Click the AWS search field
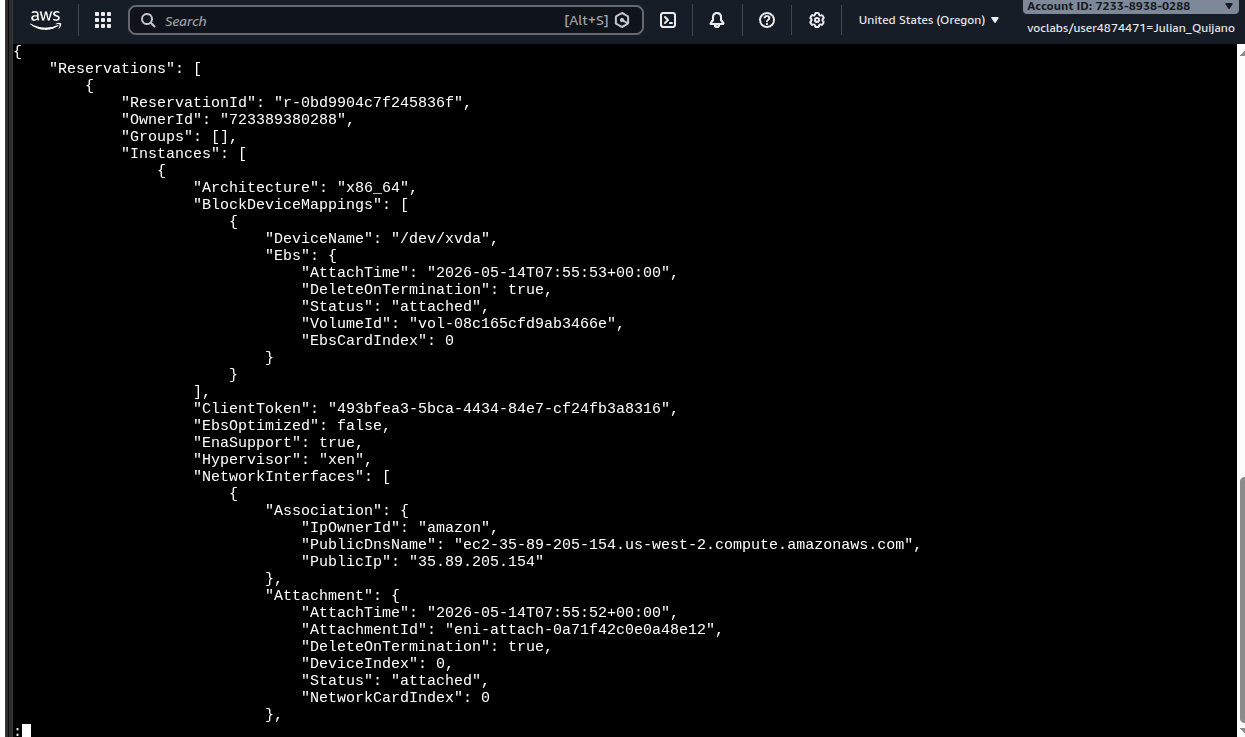The image size is (1245, 737). [x=385, y=20]
